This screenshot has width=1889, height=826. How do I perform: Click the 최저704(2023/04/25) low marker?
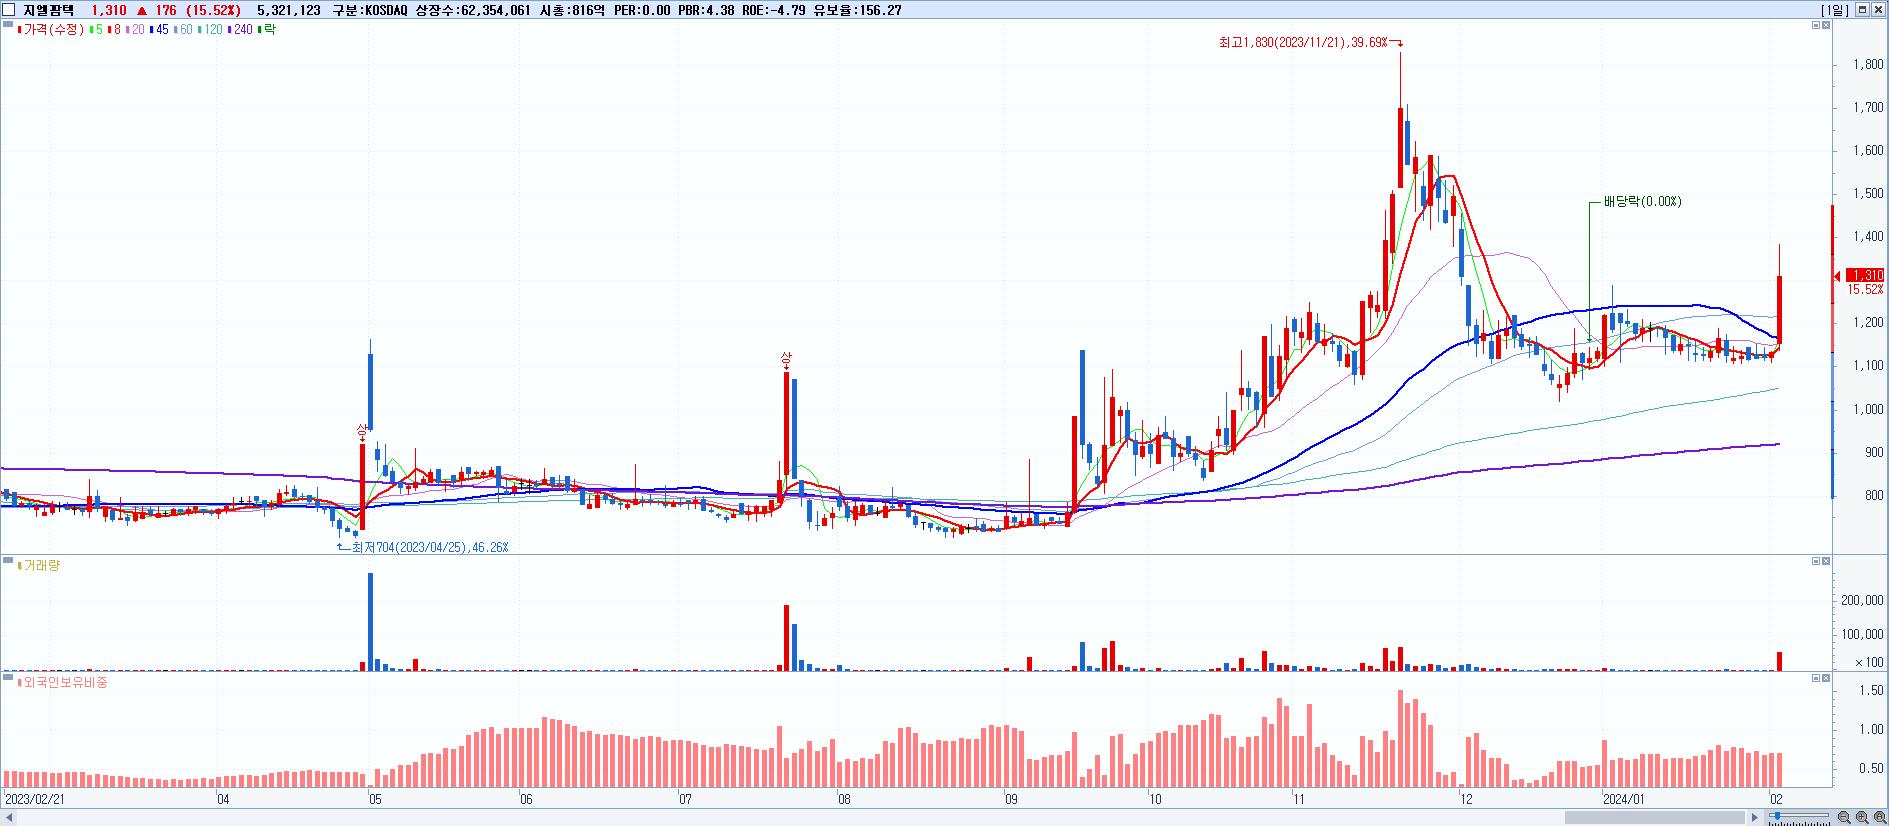click(x=424, y=547)
